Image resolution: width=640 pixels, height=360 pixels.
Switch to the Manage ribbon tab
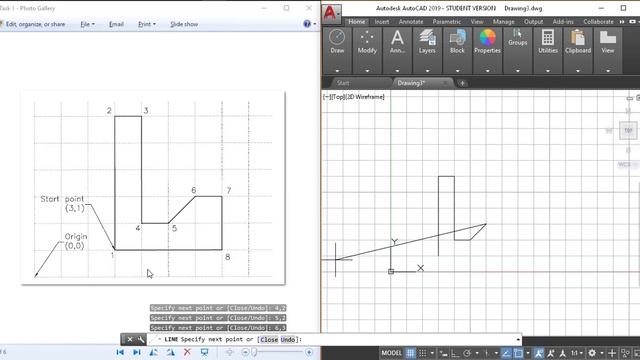[503, 22]
